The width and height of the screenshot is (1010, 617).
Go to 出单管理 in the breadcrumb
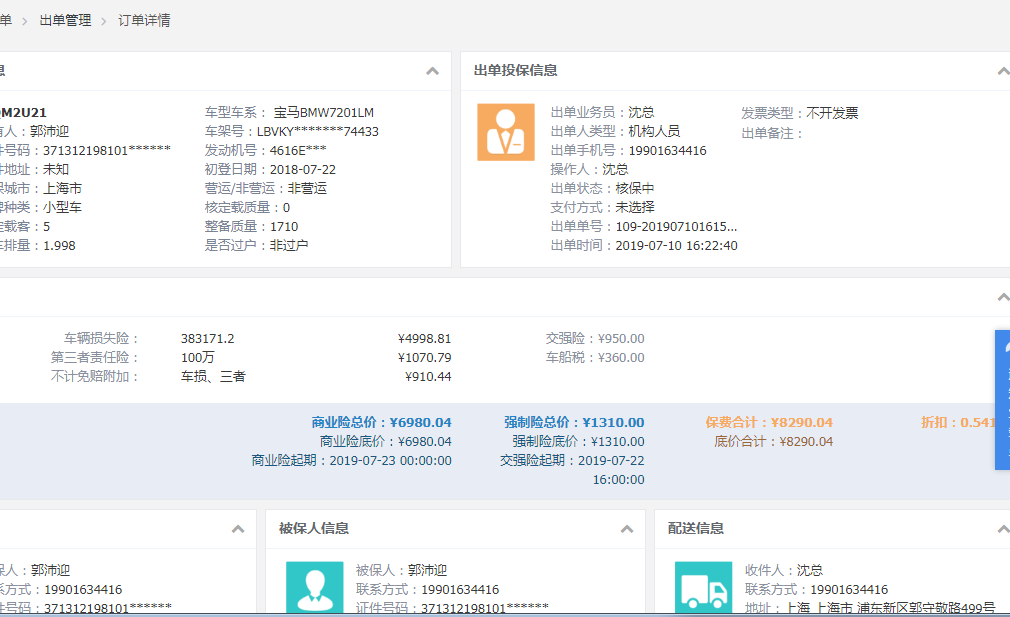pyautogui.click(x=65, y=20)
